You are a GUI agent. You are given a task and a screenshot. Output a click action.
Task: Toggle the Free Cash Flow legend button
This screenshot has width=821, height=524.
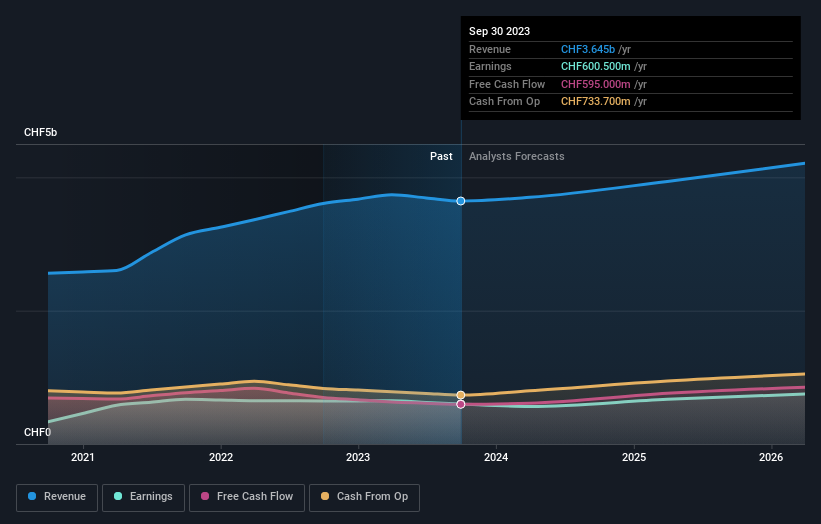point(247,497)
